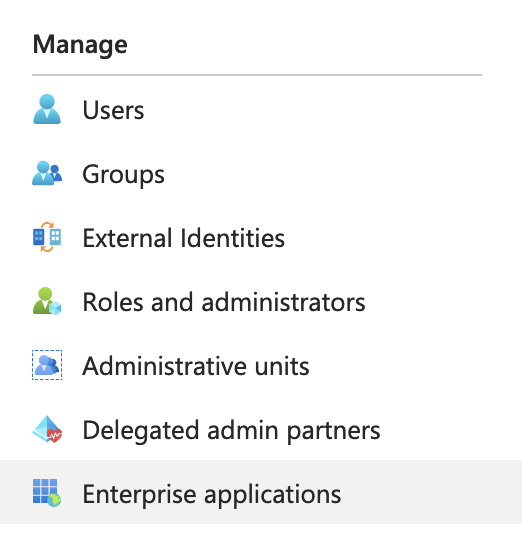Click the Groups two-people icon

pos(47,173)
